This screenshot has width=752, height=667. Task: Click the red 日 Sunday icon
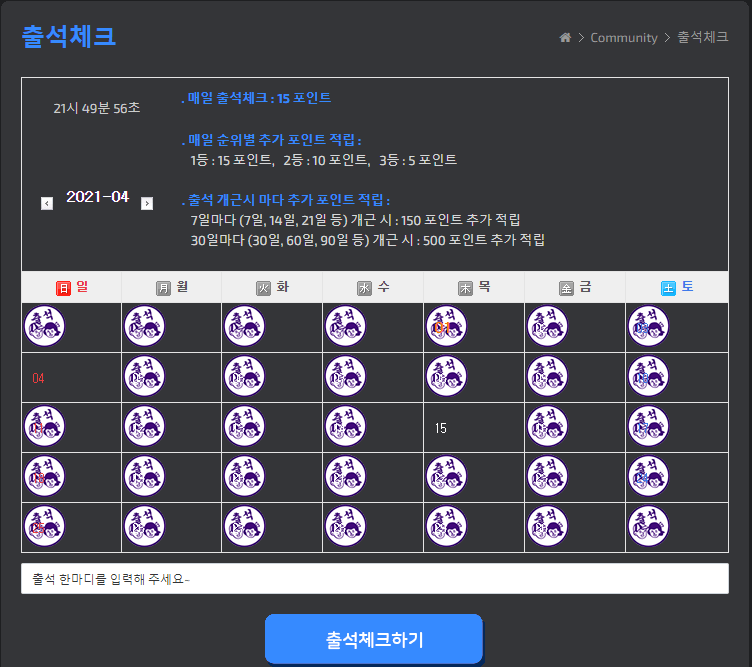click(63, 288)
